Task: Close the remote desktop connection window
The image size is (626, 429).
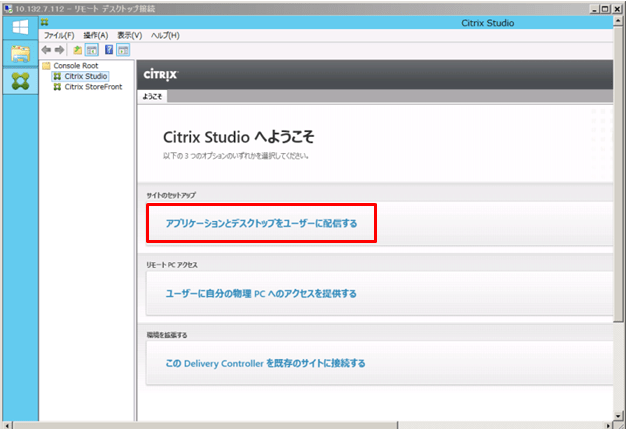Action: click(x=617, y=8)
